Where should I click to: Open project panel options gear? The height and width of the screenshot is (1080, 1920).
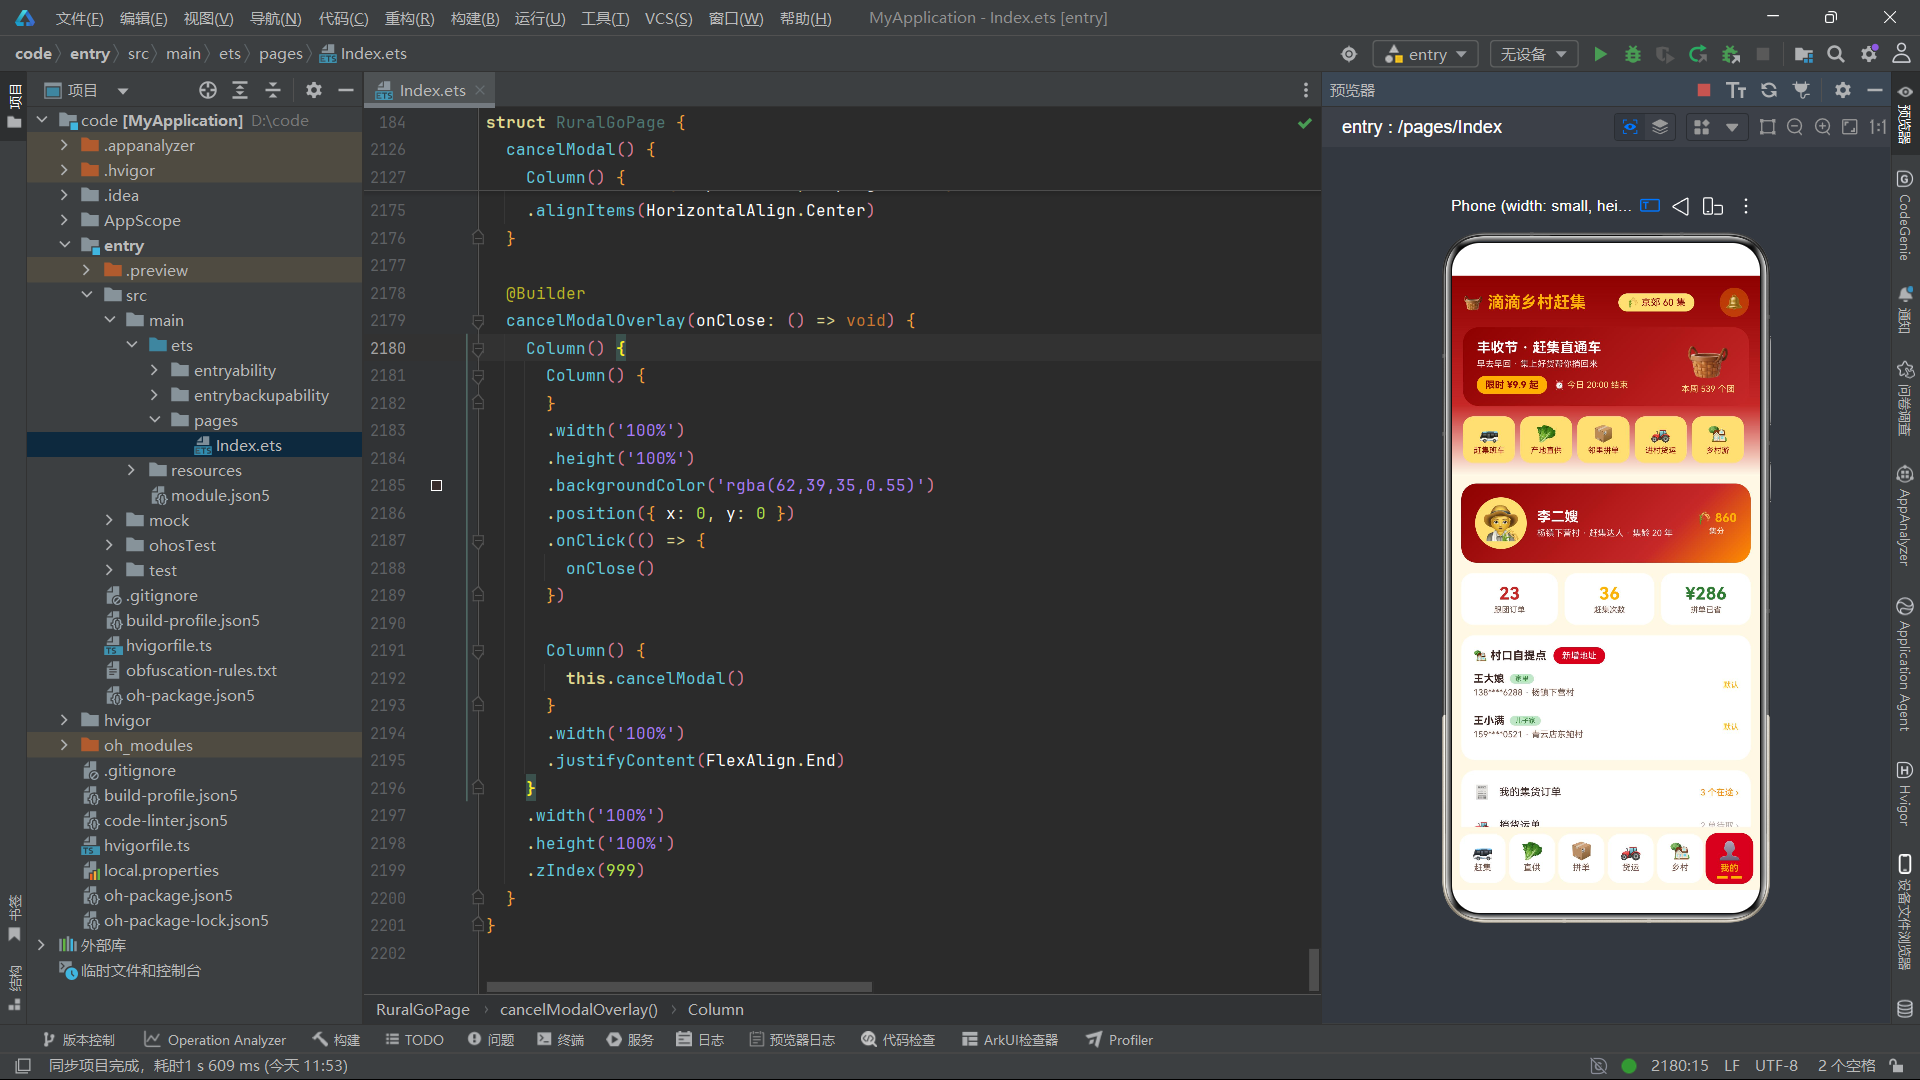314,90
